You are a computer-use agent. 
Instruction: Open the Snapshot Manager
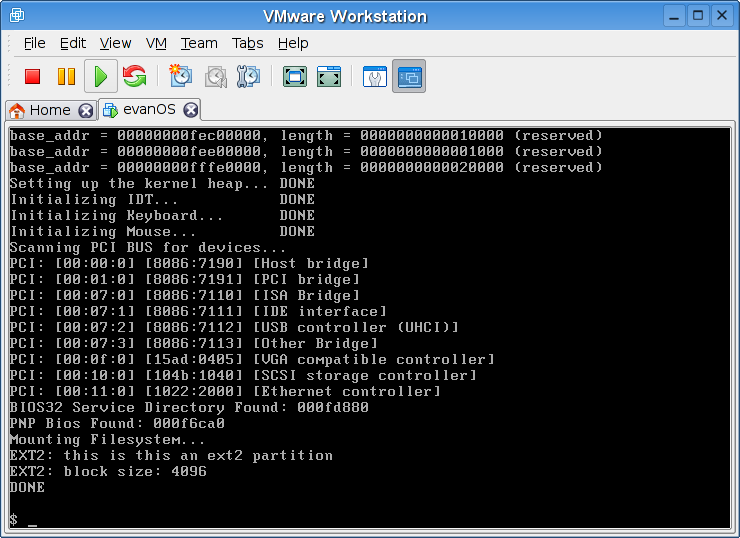[249, 76]
